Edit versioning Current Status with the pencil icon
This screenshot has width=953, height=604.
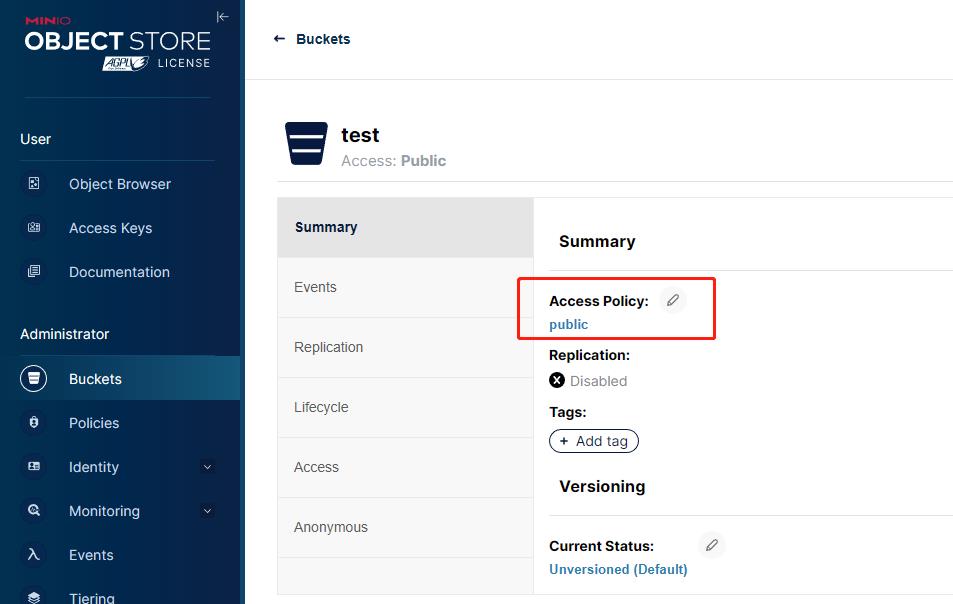click(x=711, y=545)
